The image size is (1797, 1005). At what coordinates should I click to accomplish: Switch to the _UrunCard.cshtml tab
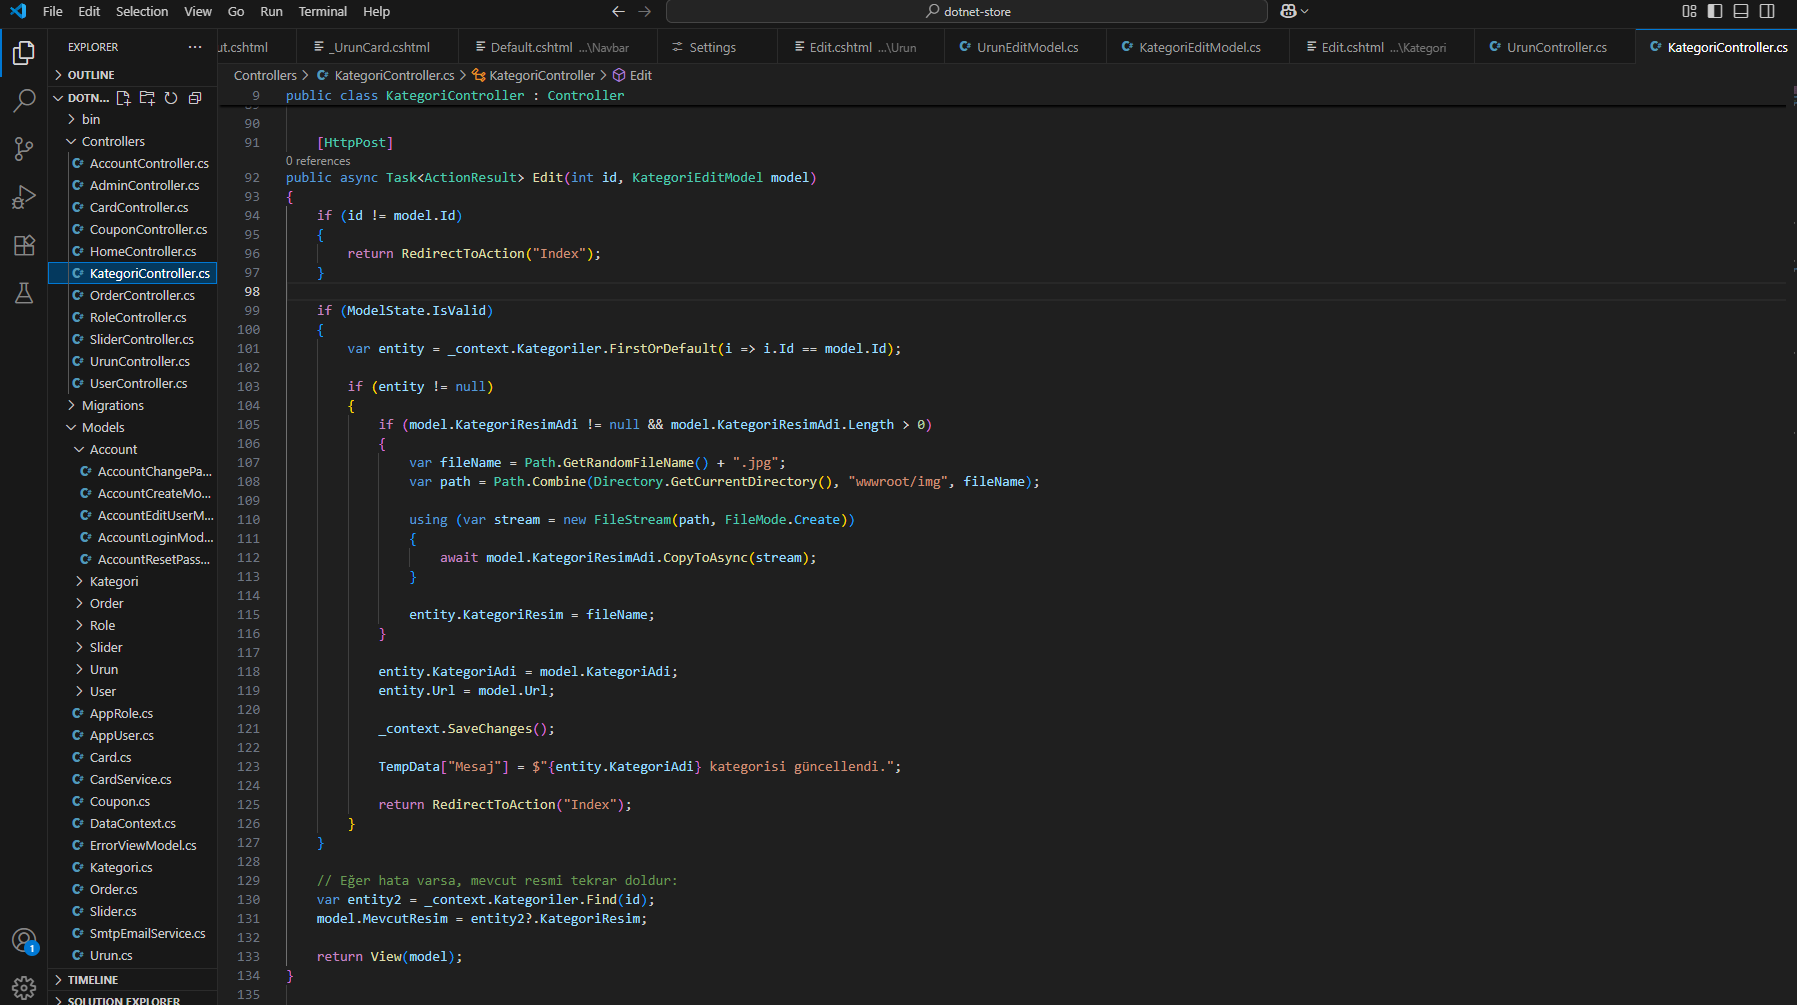pos(378,47)
